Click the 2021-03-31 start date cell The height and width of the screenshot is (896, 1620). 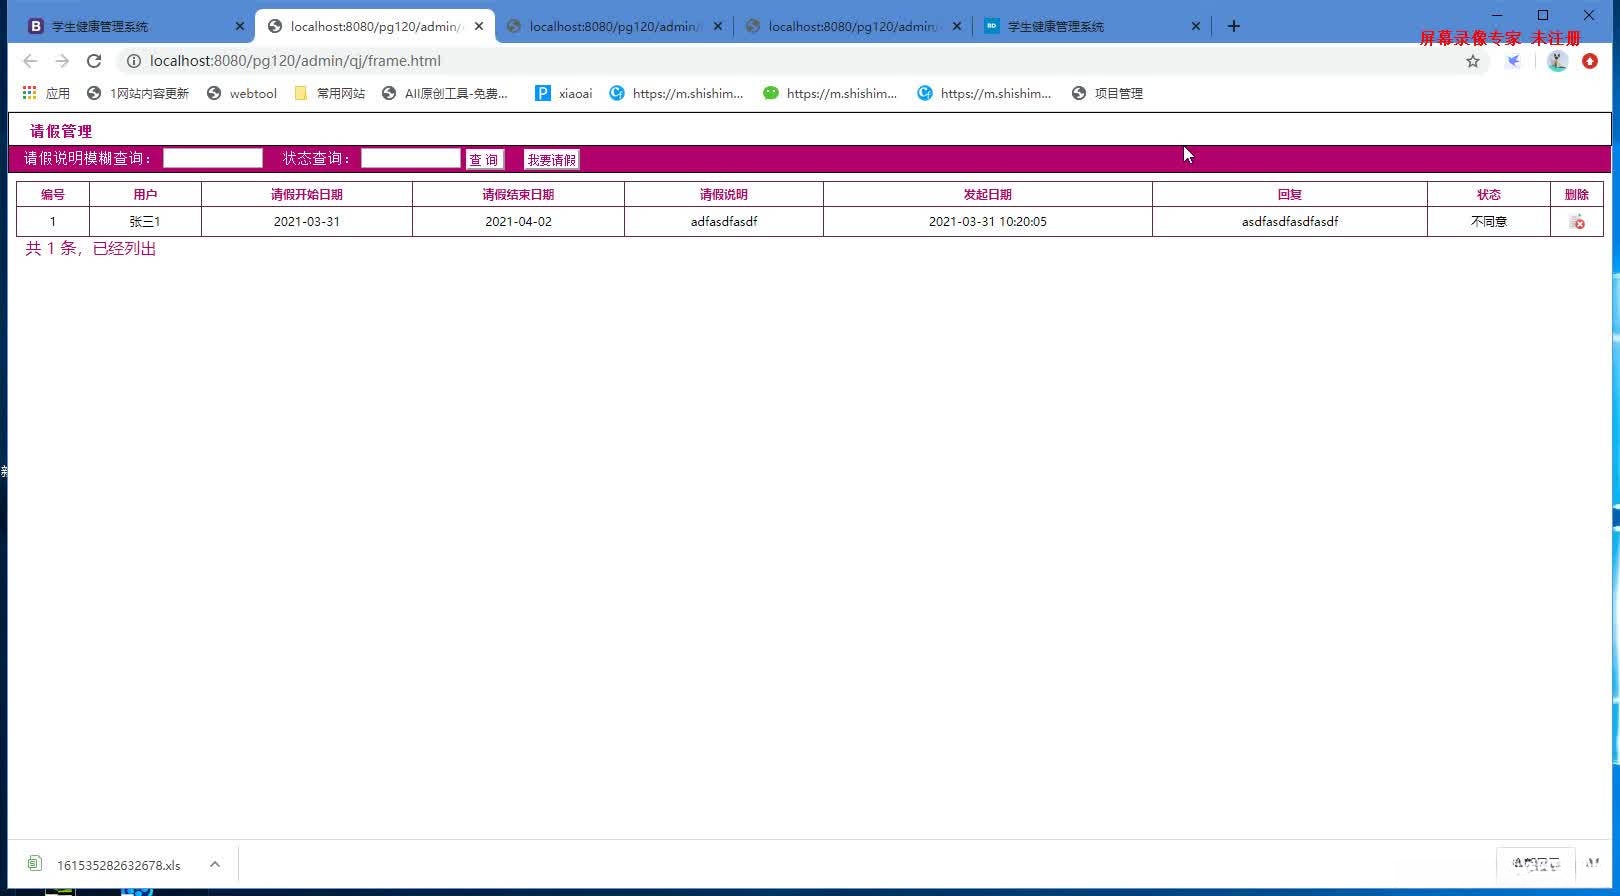(307, 221)
